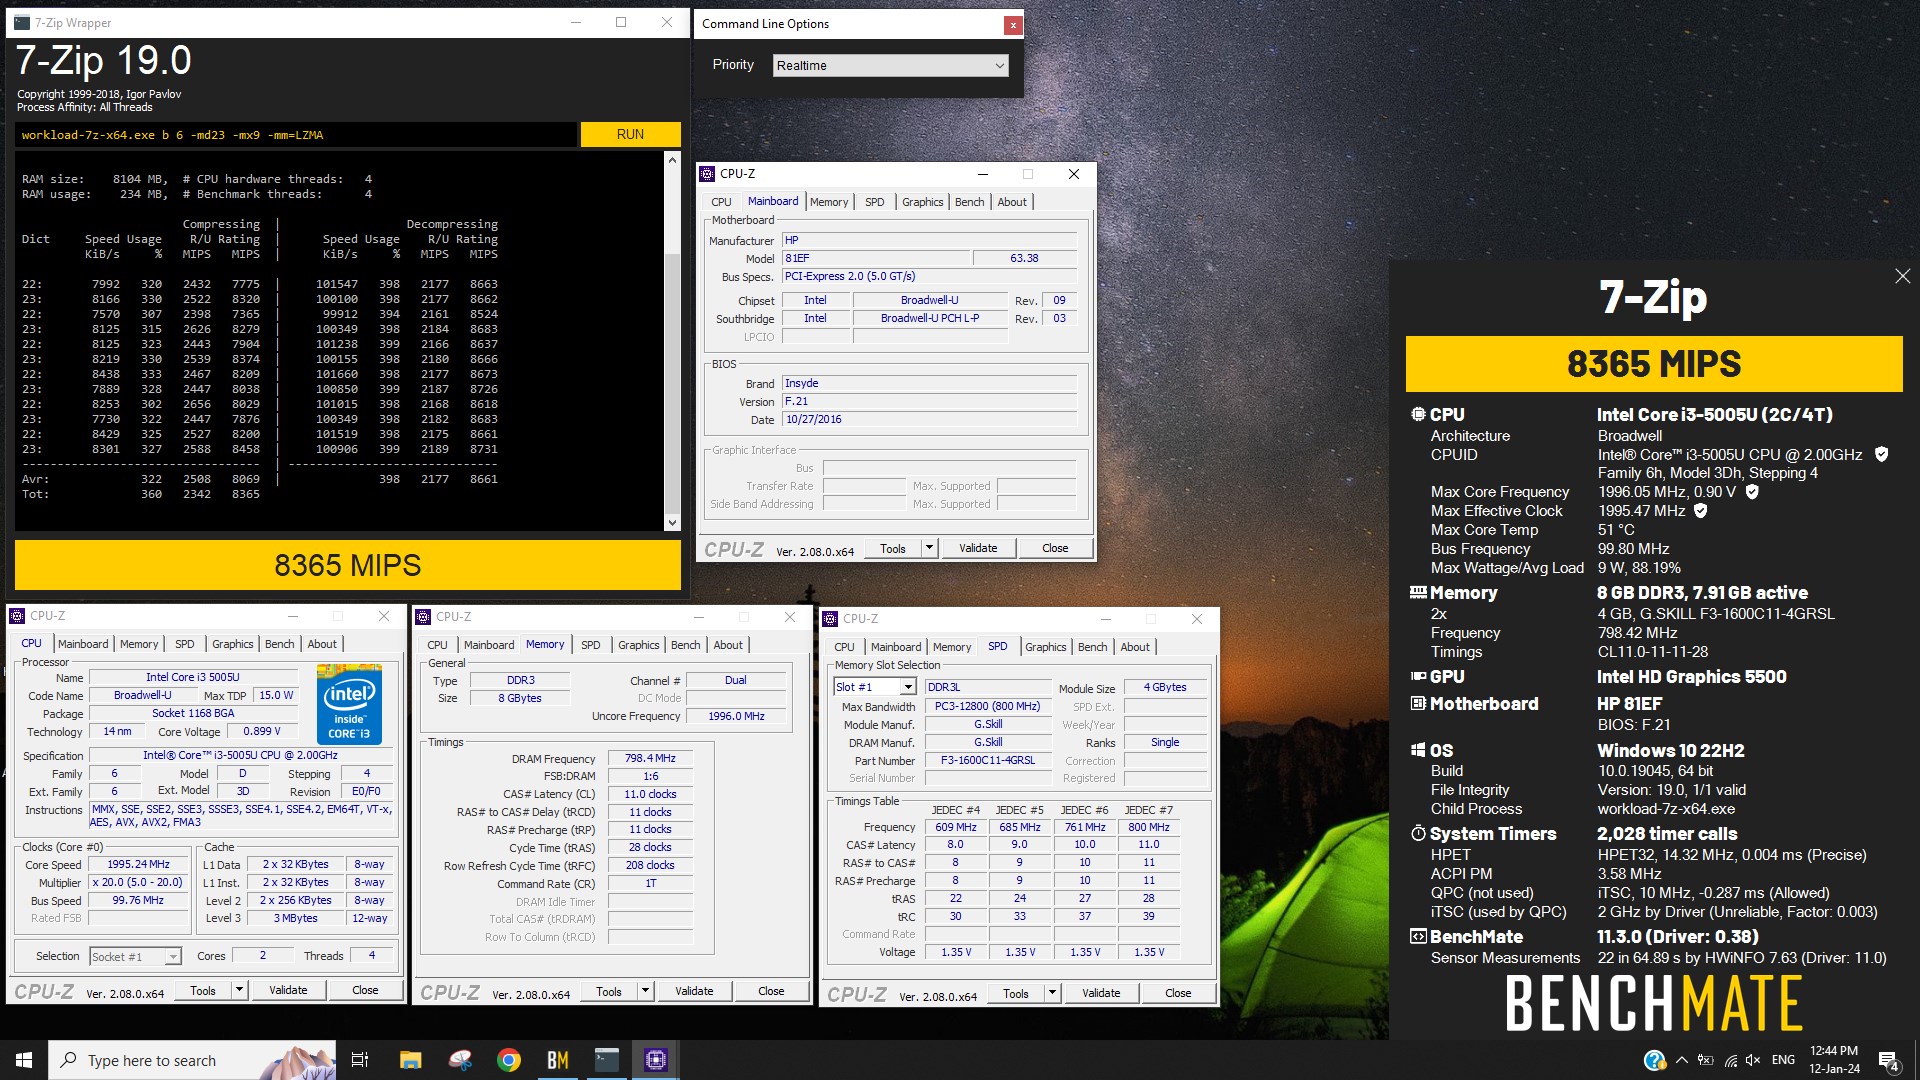Open the Priority Realtime dropdown
This screenshot has width=1920, height=1080.
click(x=890, y=65)
